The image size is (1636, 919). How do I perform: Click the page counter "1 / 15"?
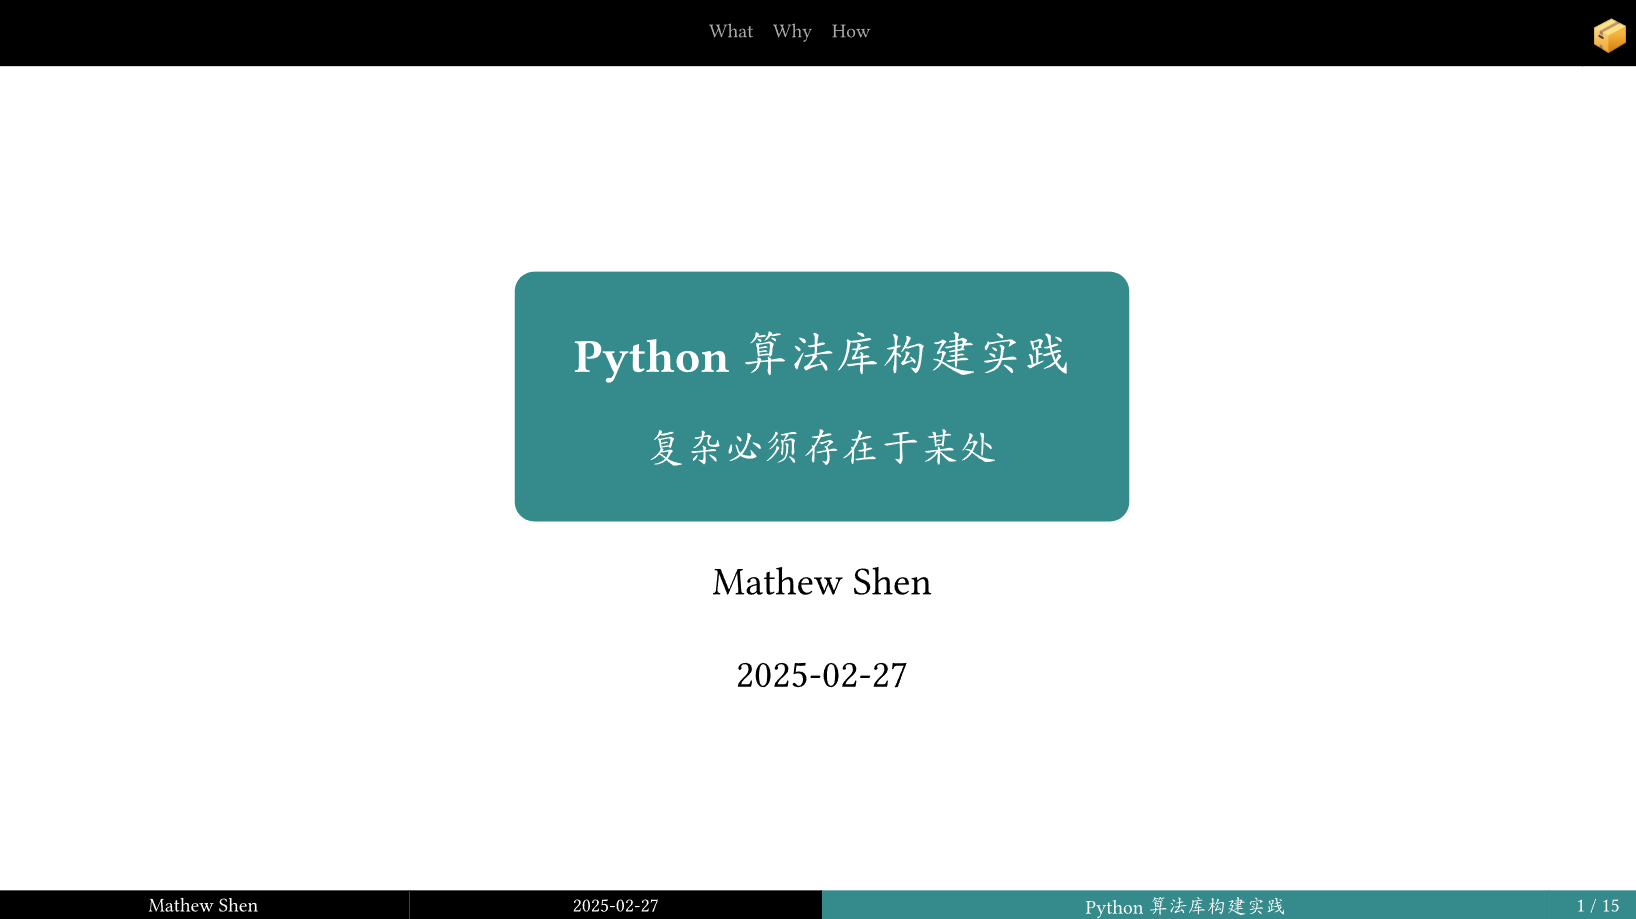click(1597, 906)
